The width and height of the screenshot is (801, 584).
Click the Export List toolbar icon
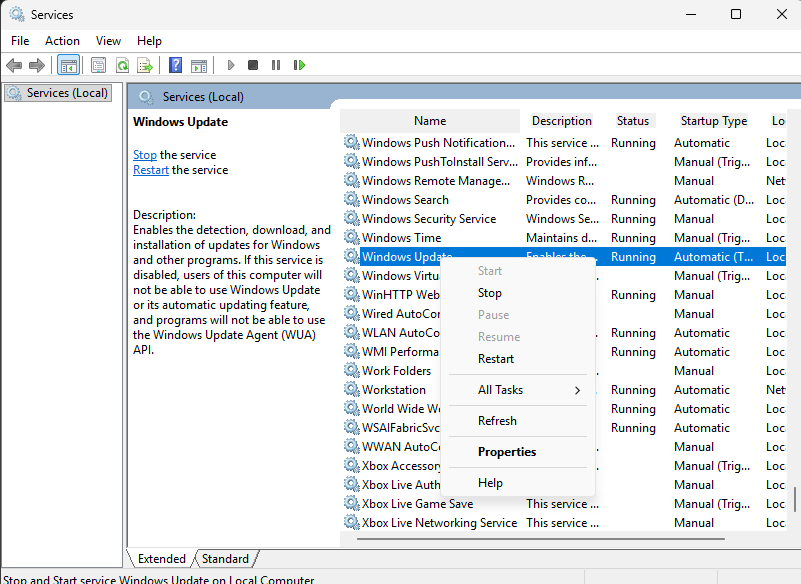(x=145, y=65)
